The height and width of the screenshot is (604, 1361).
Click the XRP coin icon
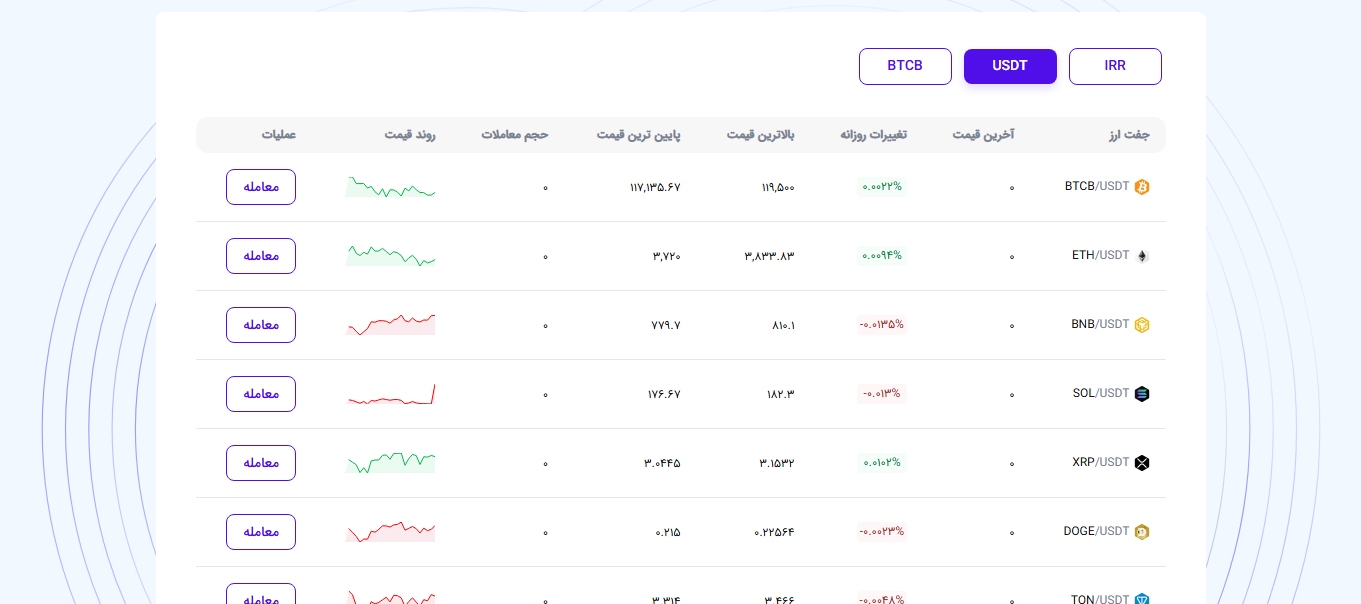[x=1142, y=463]
